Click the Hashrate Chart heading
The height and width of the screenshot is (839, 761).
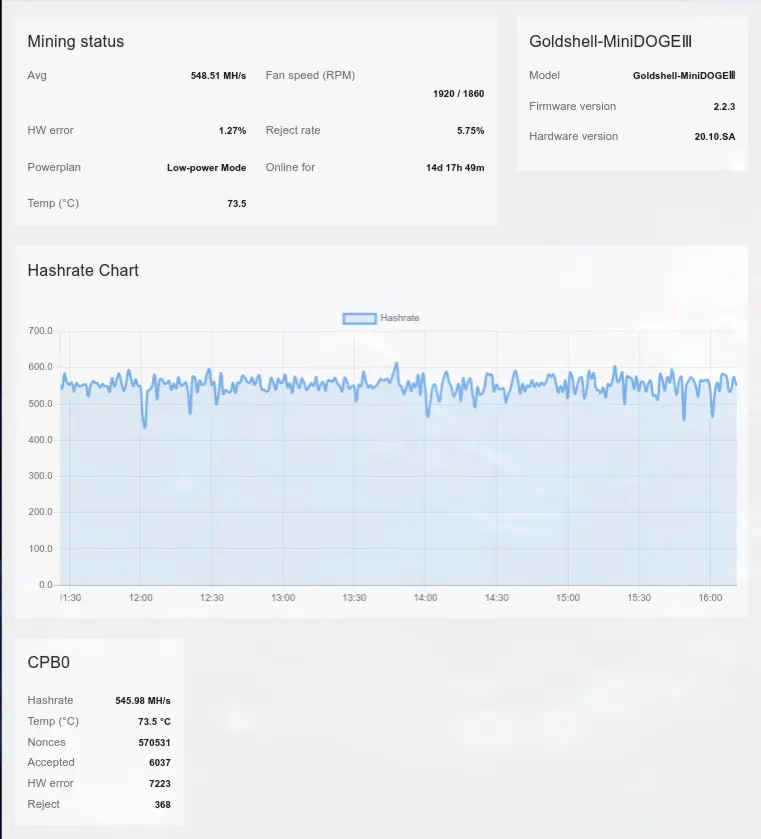pos(83,270)
